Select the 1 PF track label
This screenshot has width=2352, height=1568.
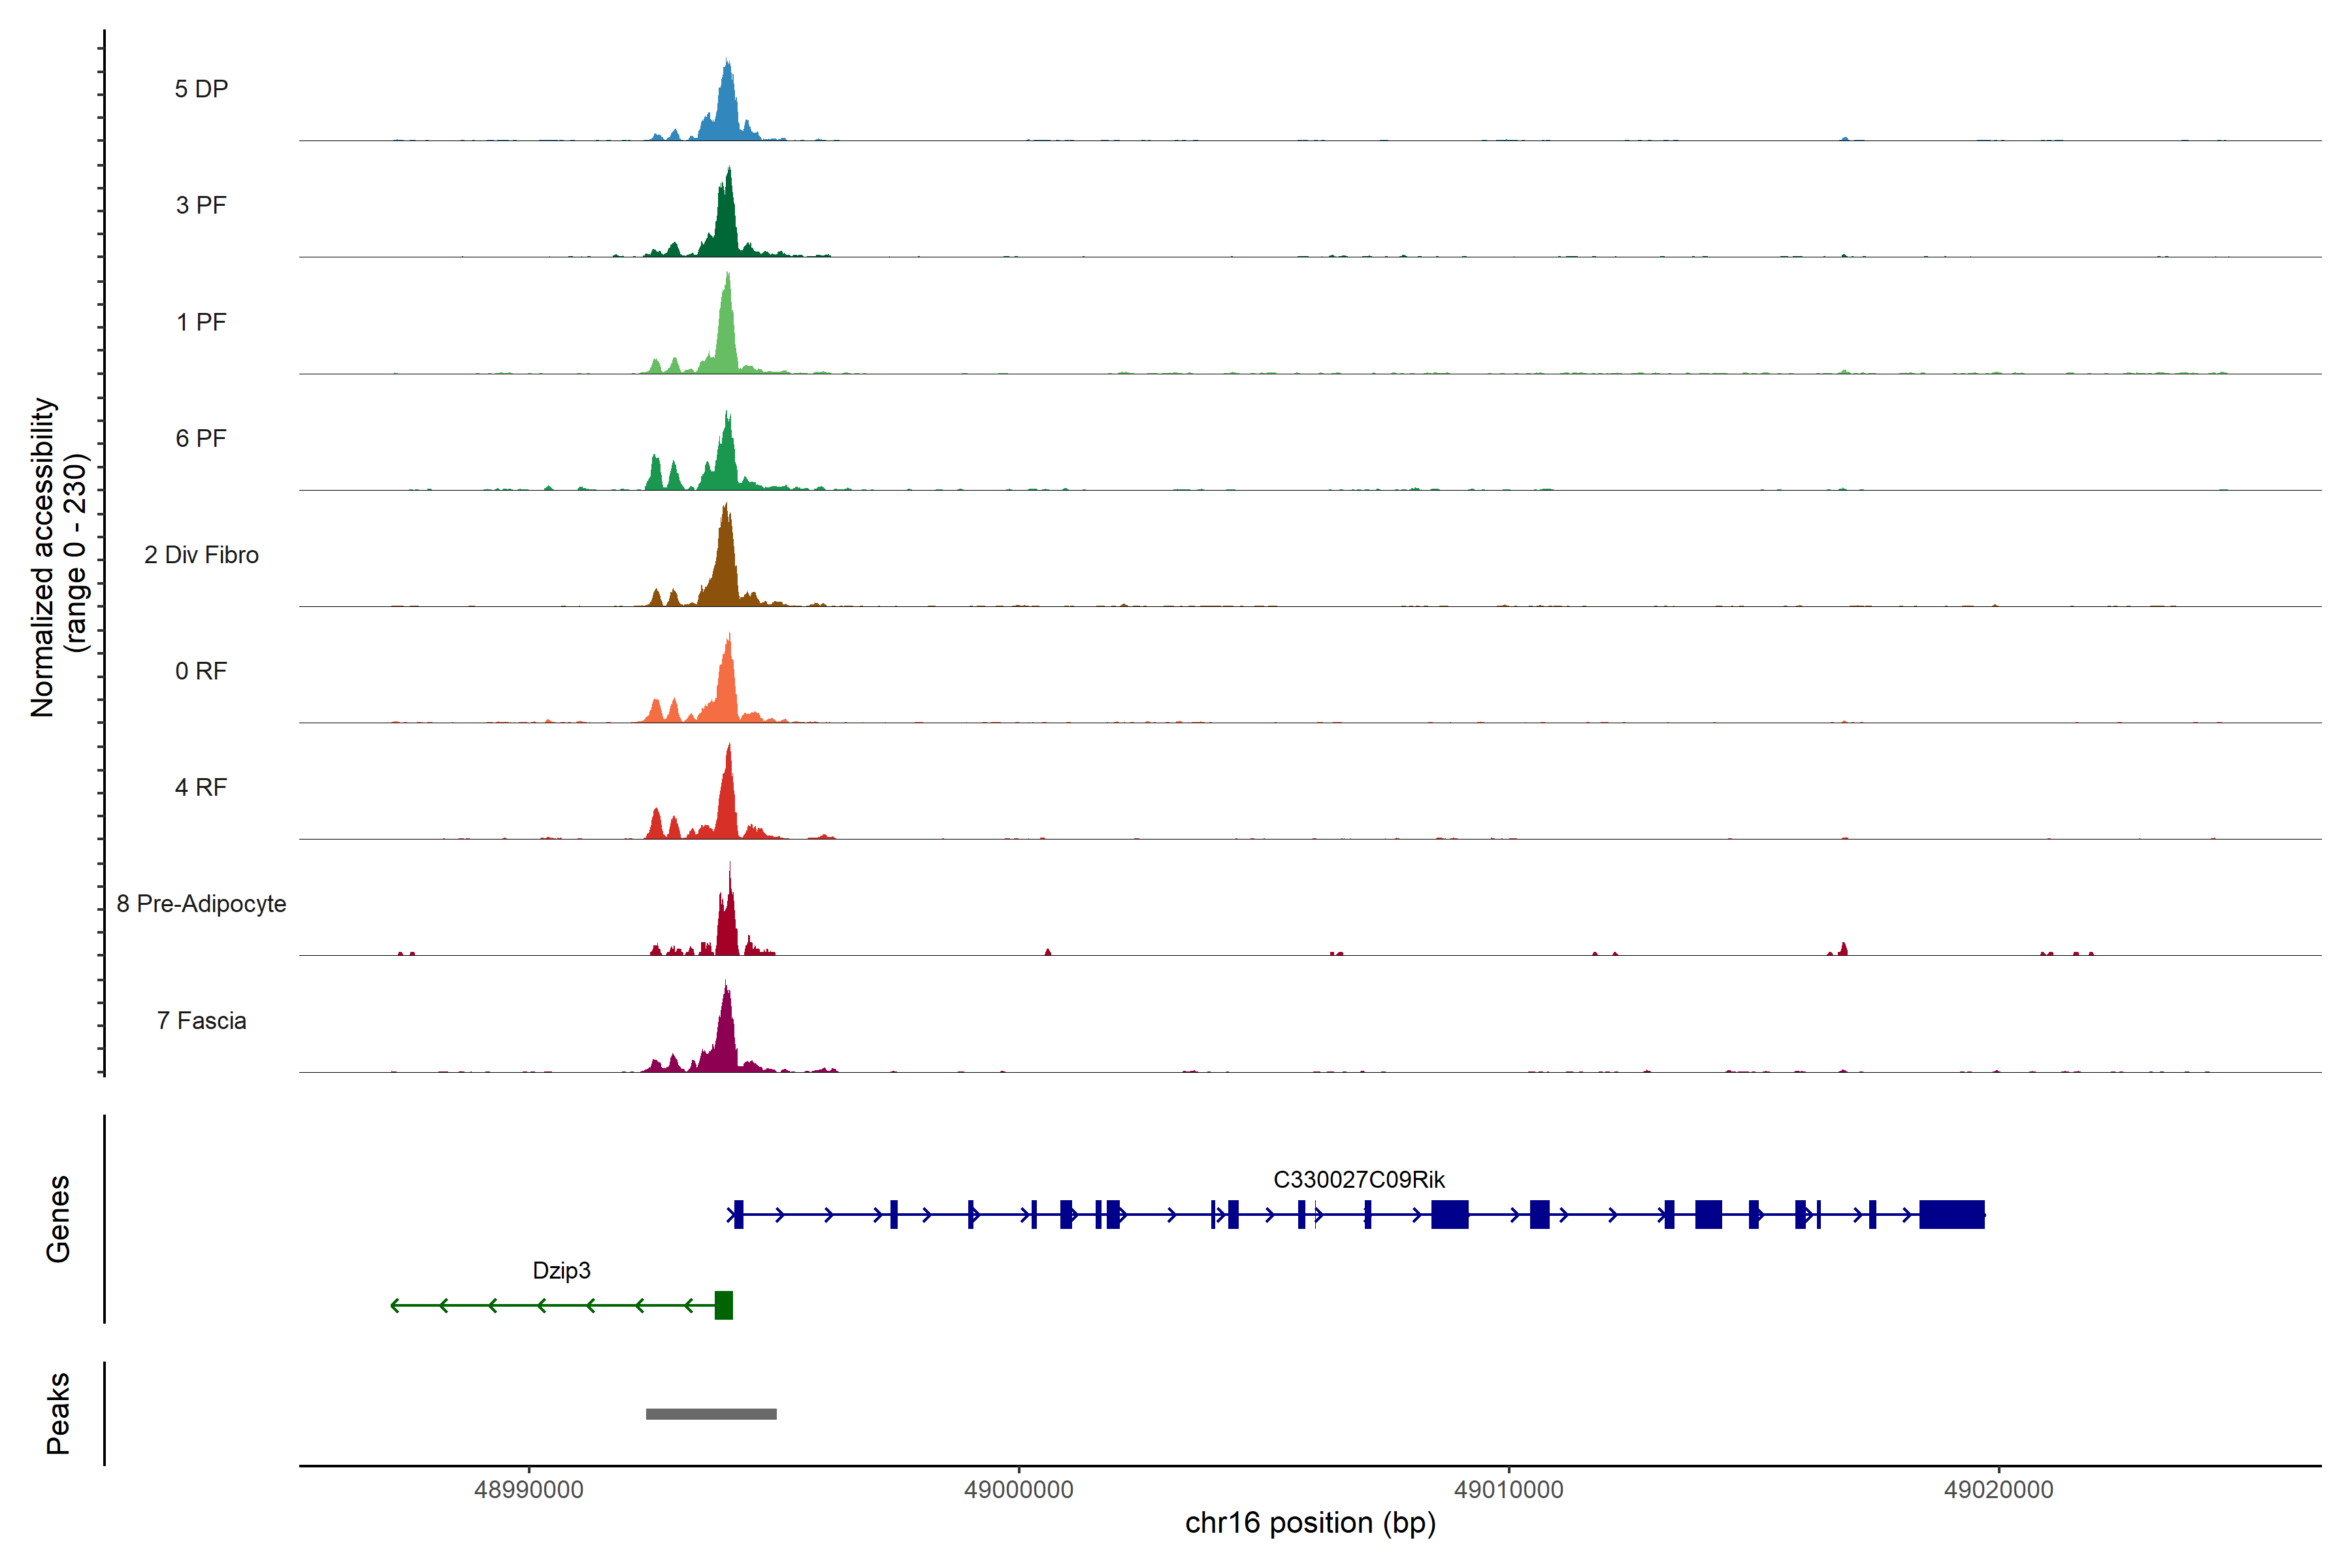[x=201, y=322]
